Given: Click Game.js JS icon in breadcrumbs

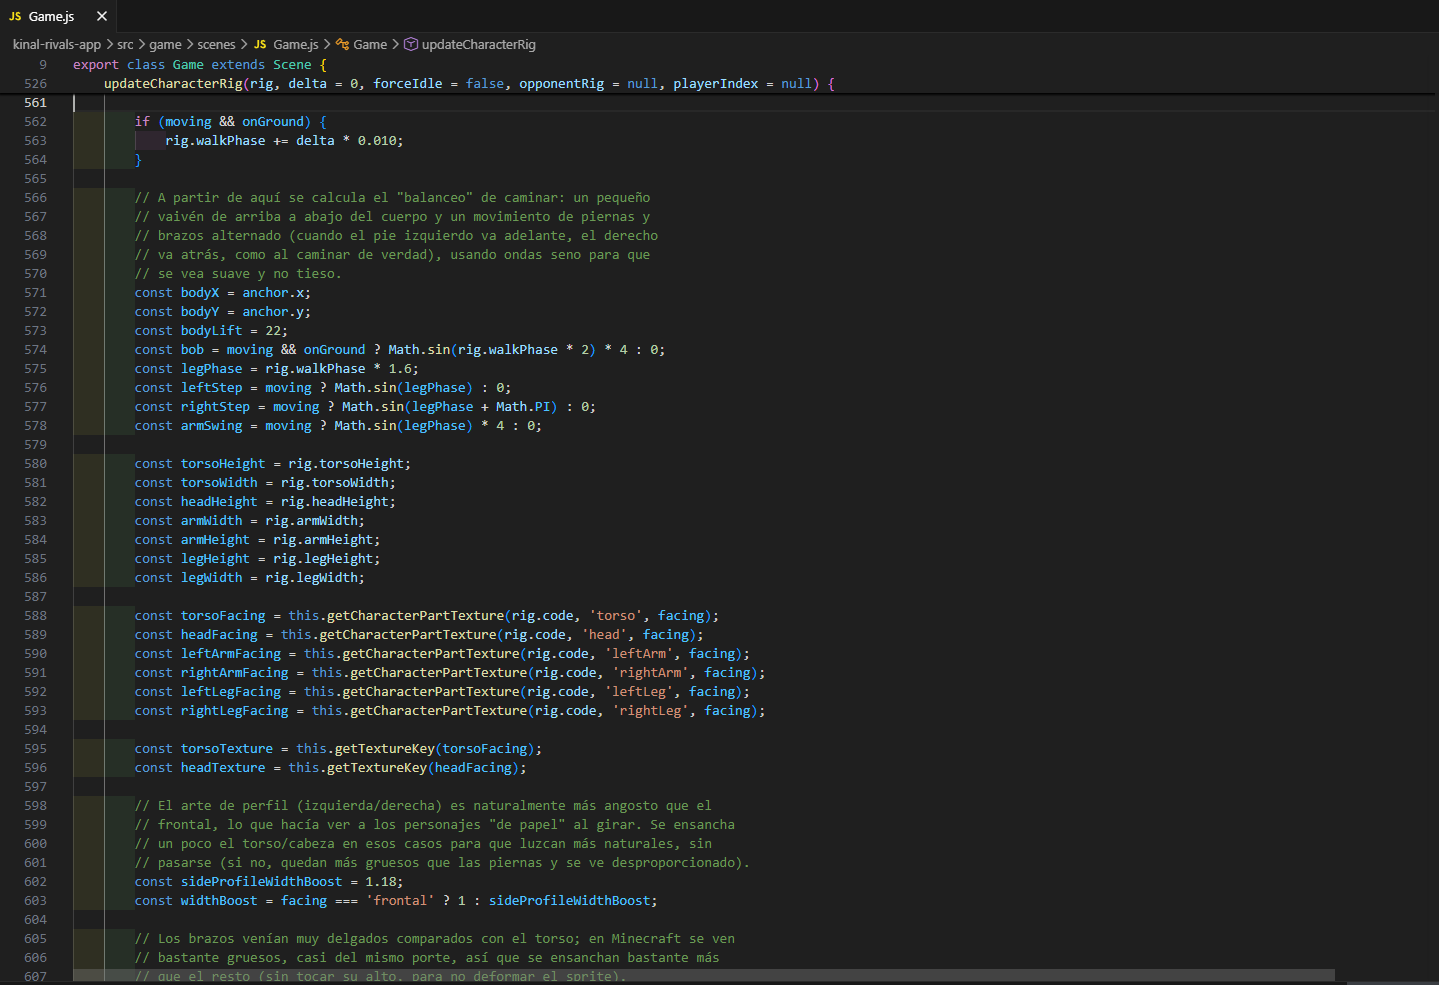Looking at the screenshot, I should click(260, 44).
